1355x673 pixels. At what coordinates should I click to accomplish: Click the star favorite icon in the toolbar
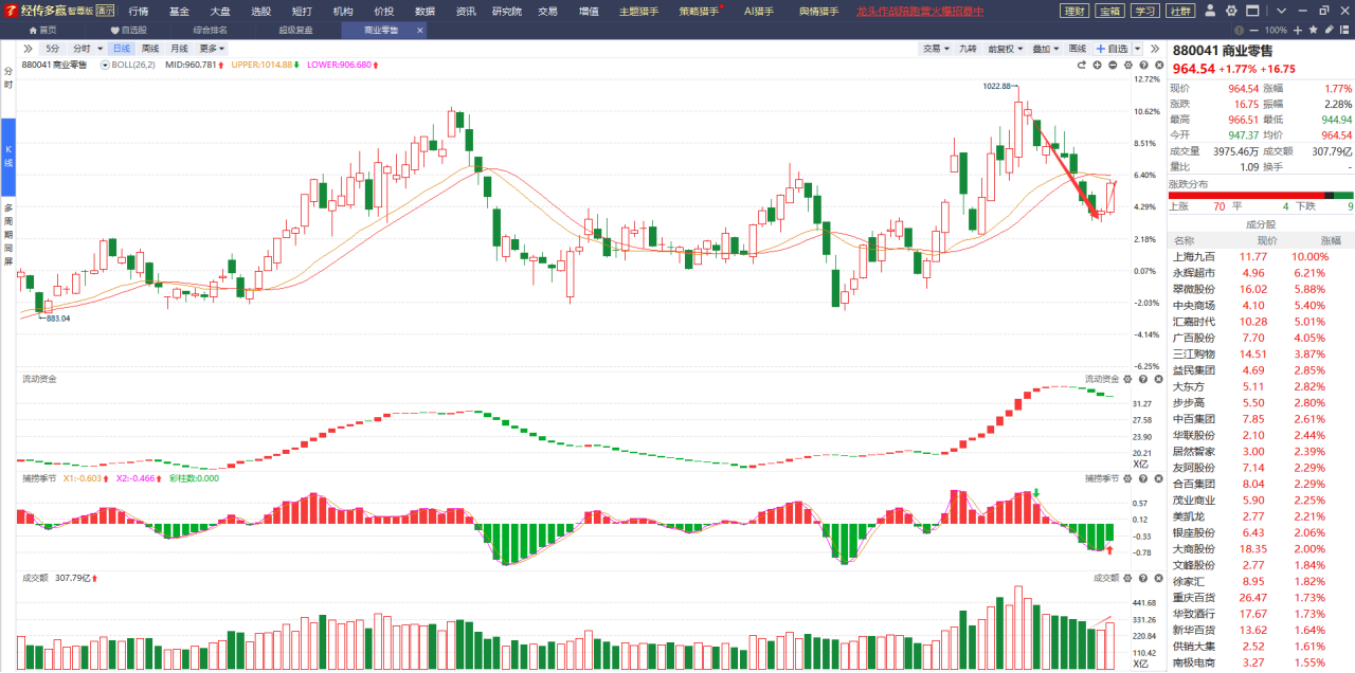click(x=1313, y=30)
